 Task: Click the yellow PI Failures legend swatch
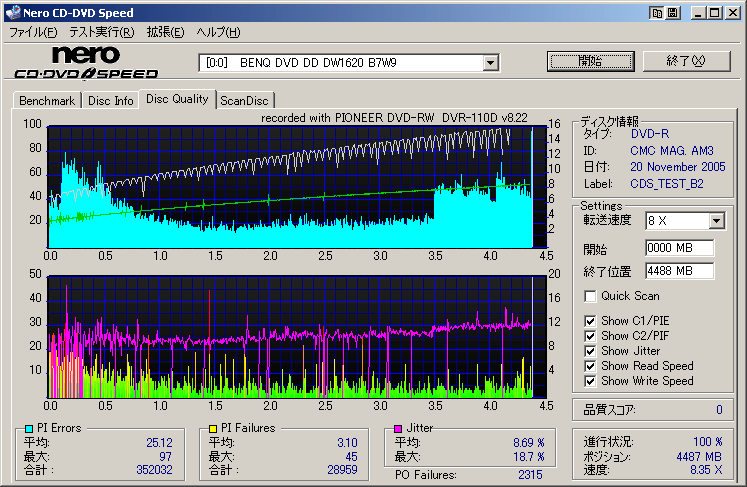tap(213, 429)
